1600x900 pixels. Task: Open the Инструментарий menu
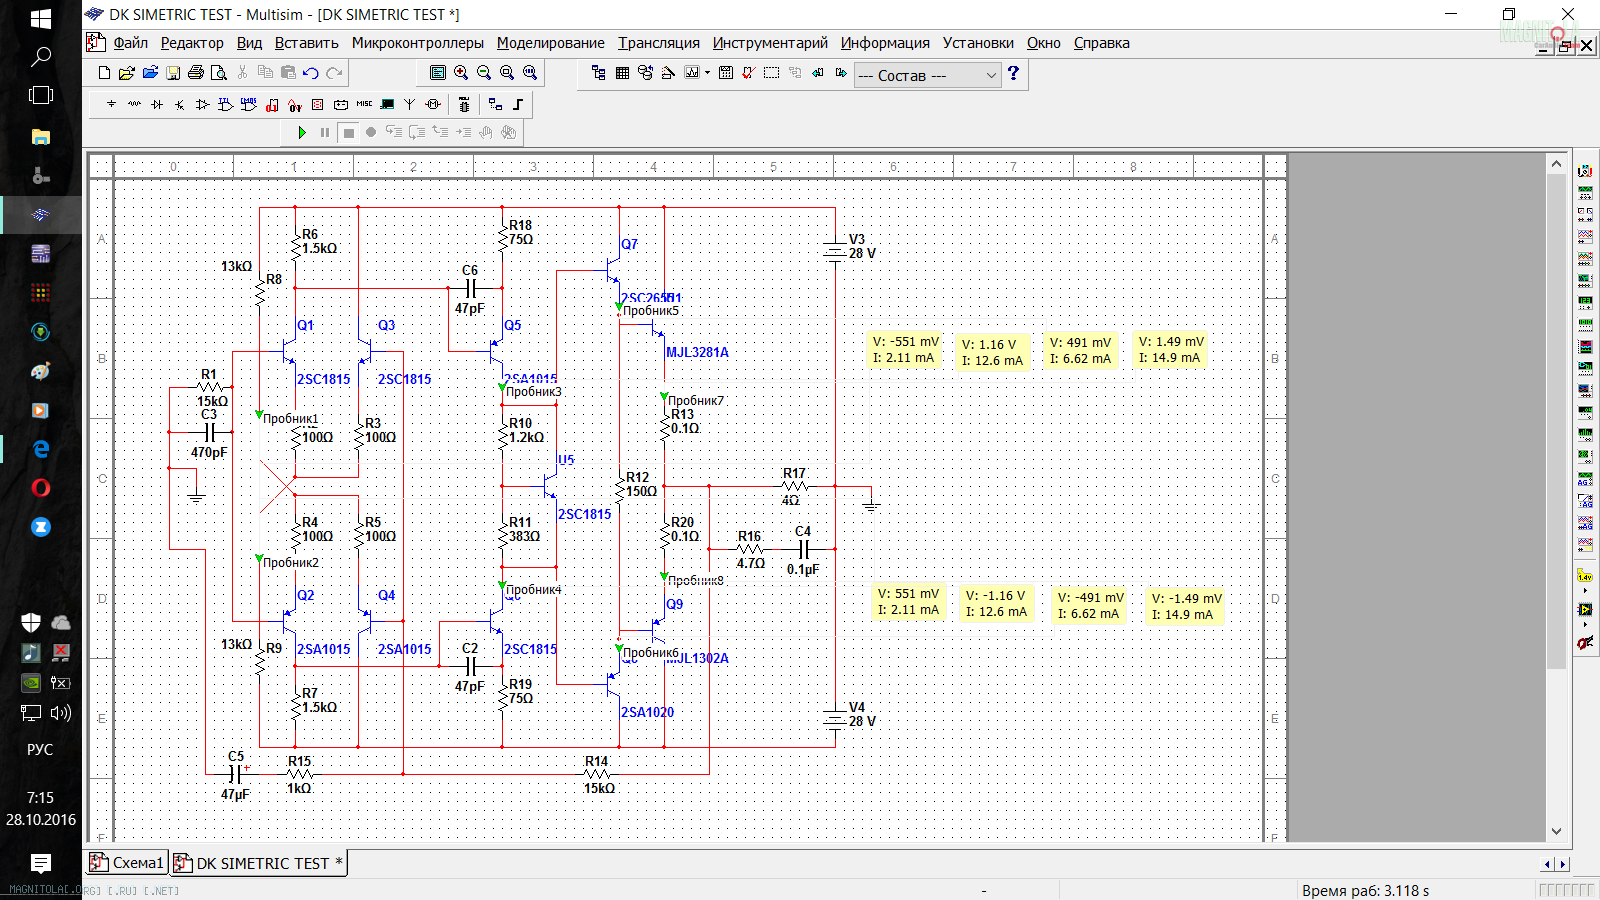click(x=769, y=43)
